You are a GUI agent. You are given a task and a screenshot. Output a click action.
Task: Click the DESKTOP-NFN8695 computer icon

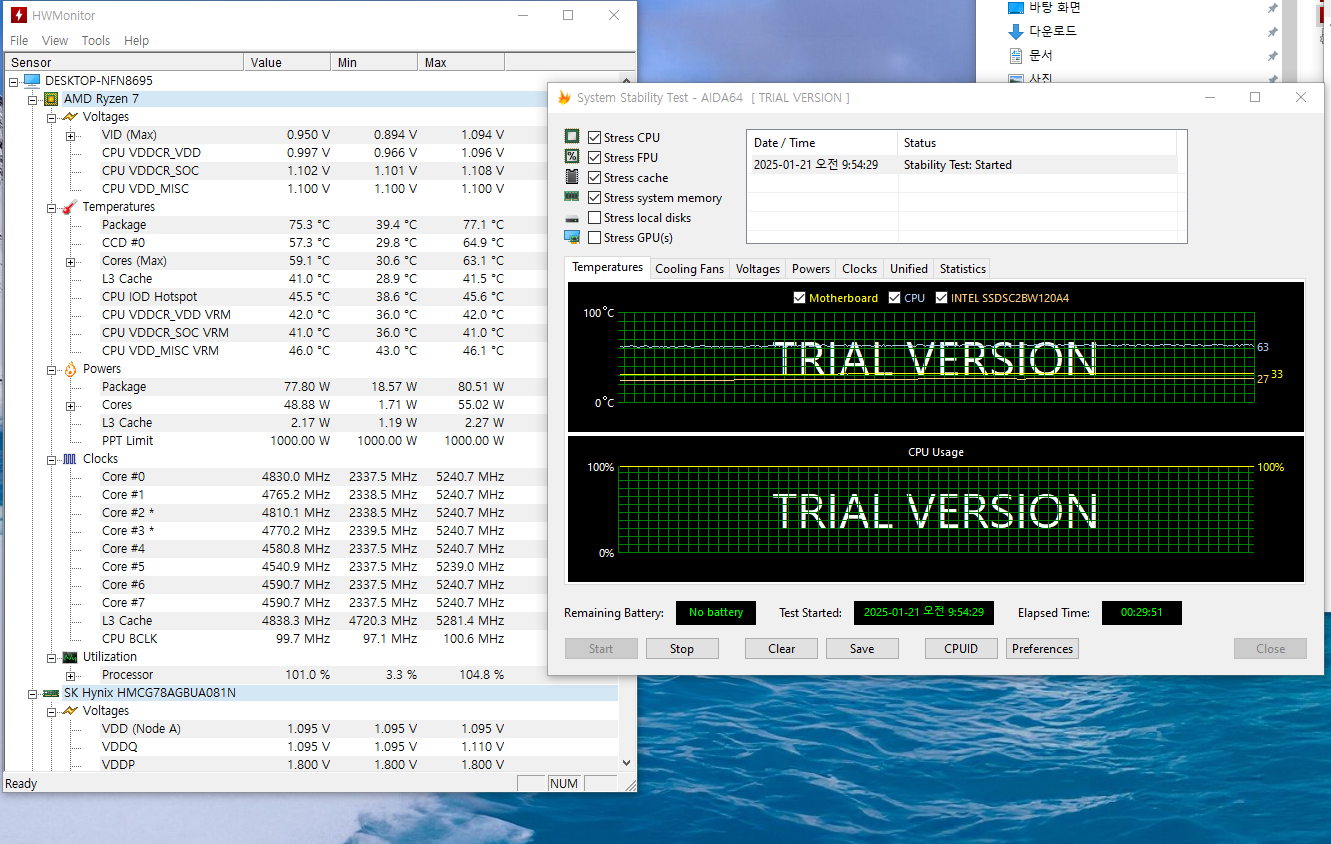click(x=32, y=80)
